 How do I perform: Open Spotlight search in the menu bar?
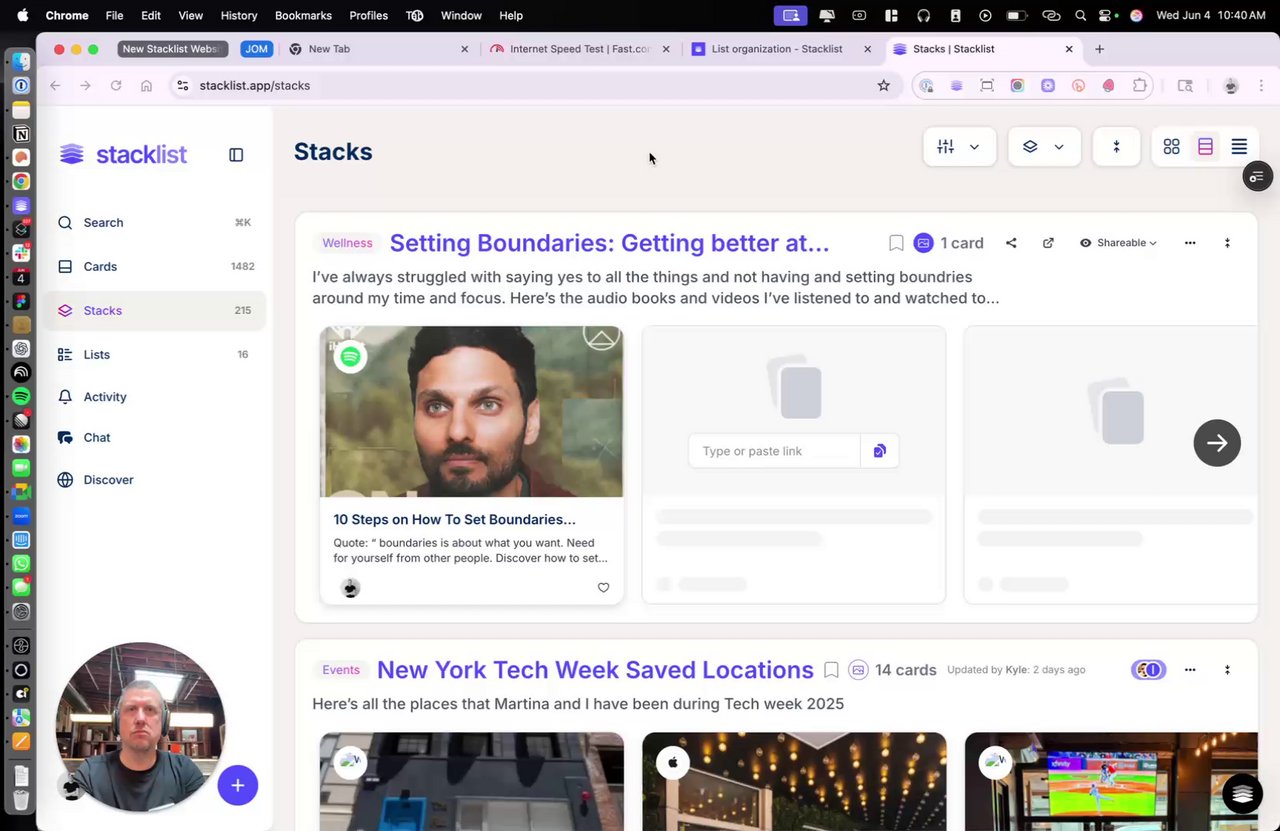(1081, 16)
